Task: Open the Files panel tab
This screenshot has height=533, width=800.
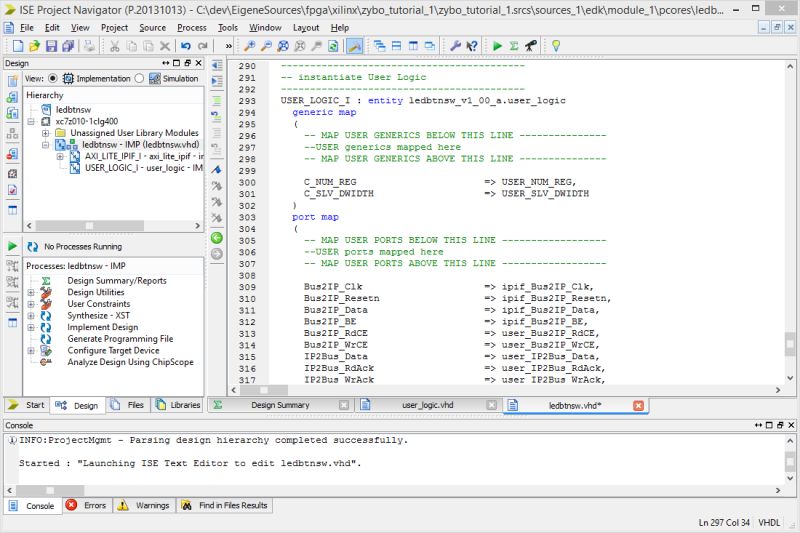Action: (x=128, y=405)
